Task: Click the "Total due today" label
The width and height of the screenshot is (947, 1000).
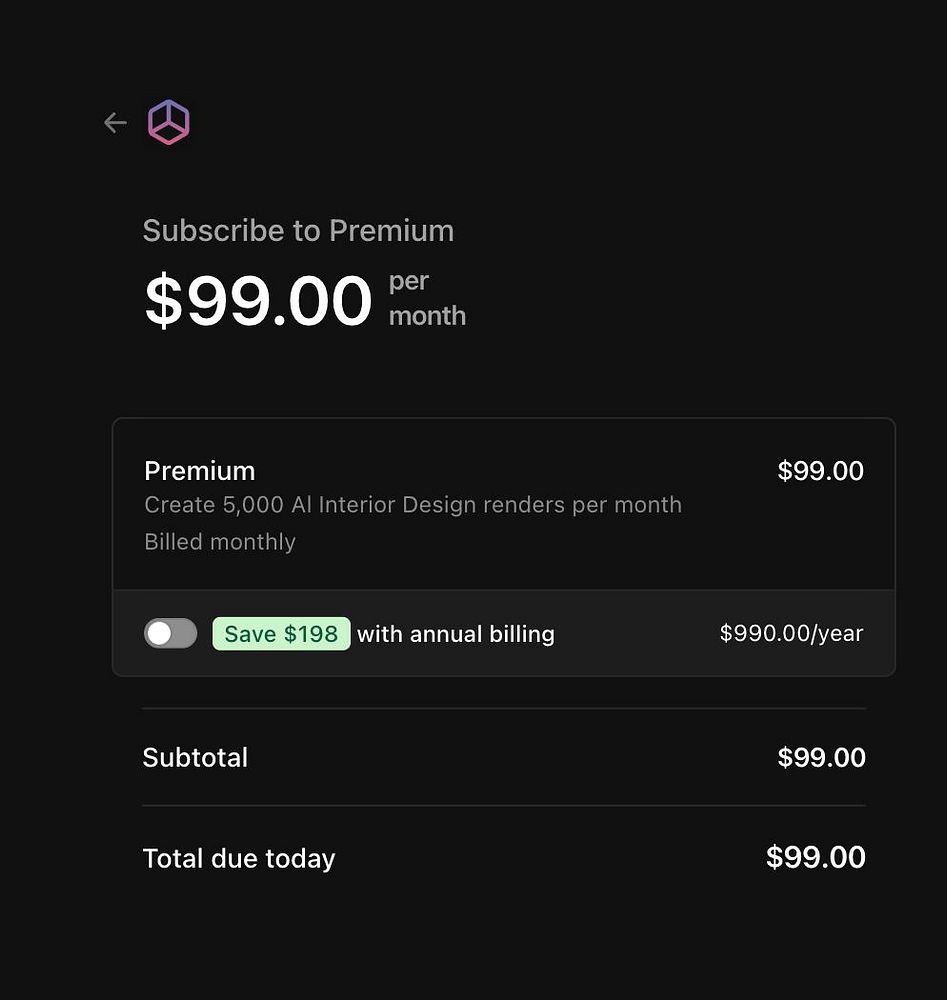Action: point(239,859)
